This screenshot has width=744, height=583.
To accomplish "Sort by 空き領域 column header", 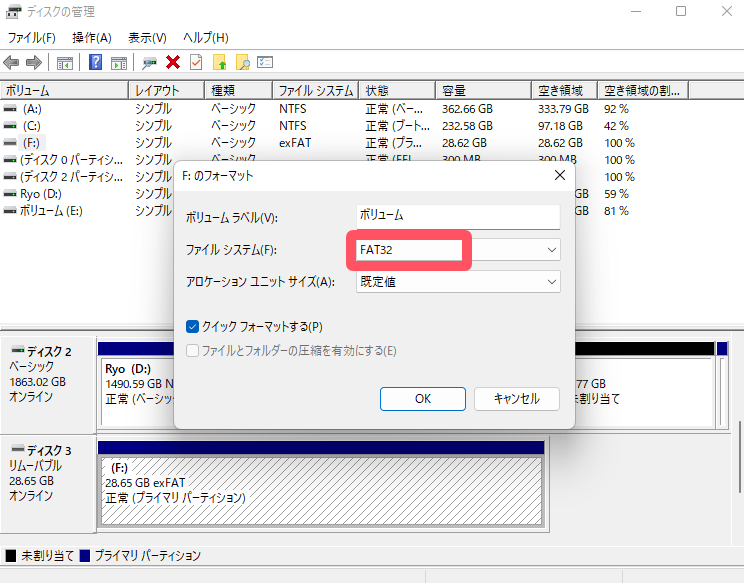I will tap(564, 90).
